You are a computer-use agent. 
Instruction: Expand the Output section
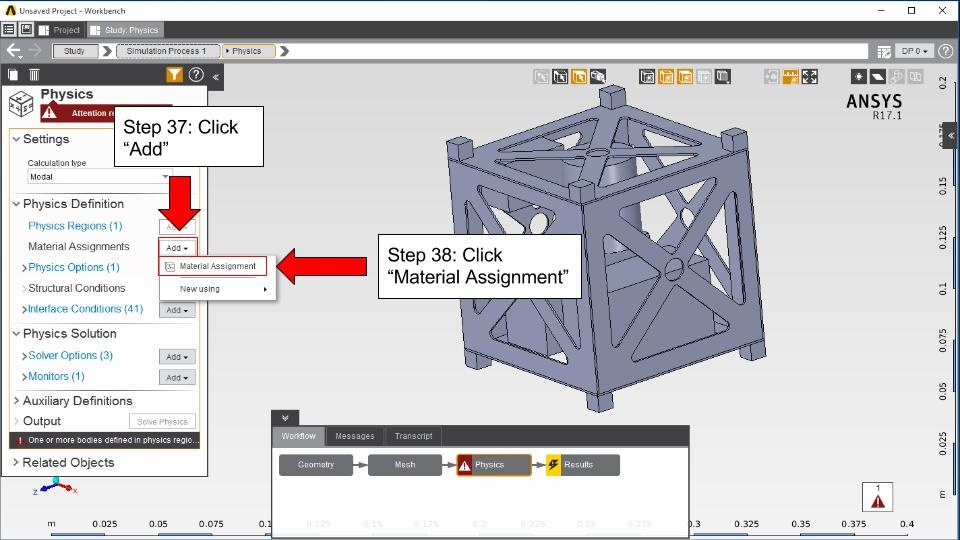click(17, 421)
